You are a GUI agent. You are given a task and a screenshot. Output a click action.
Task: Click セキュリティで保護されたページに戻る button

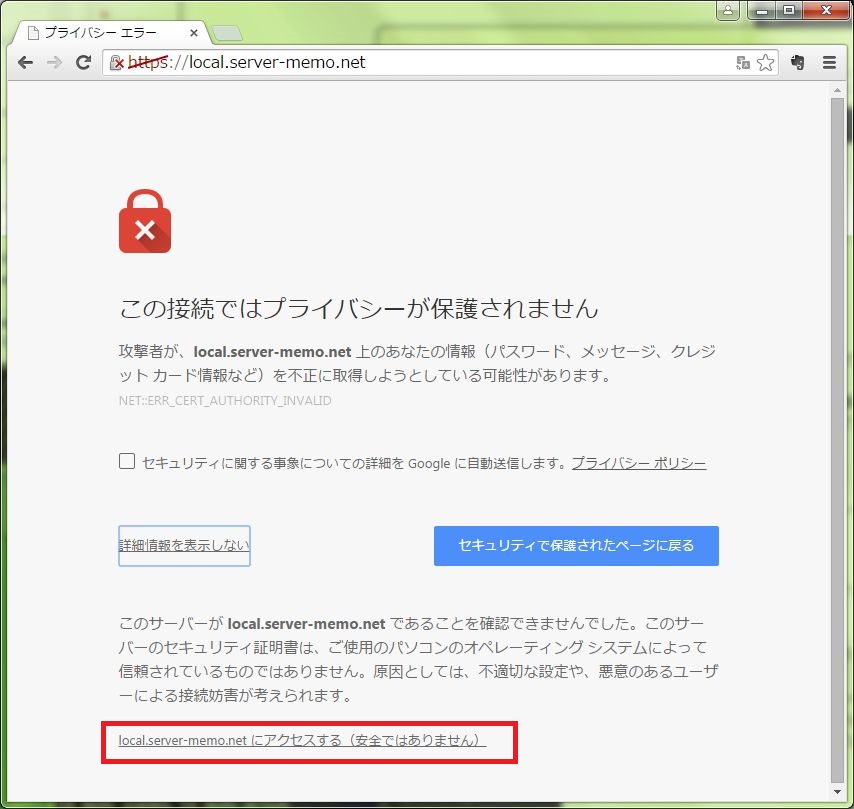click(x=576, y=545)
